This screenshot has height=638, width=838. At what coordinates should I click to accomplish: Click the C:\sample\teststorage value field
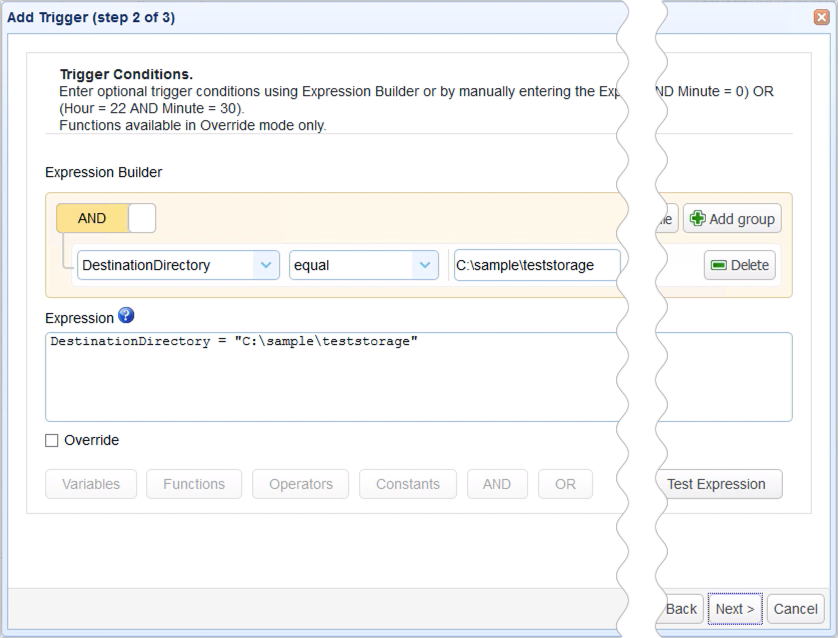click(x=540, y=265)
